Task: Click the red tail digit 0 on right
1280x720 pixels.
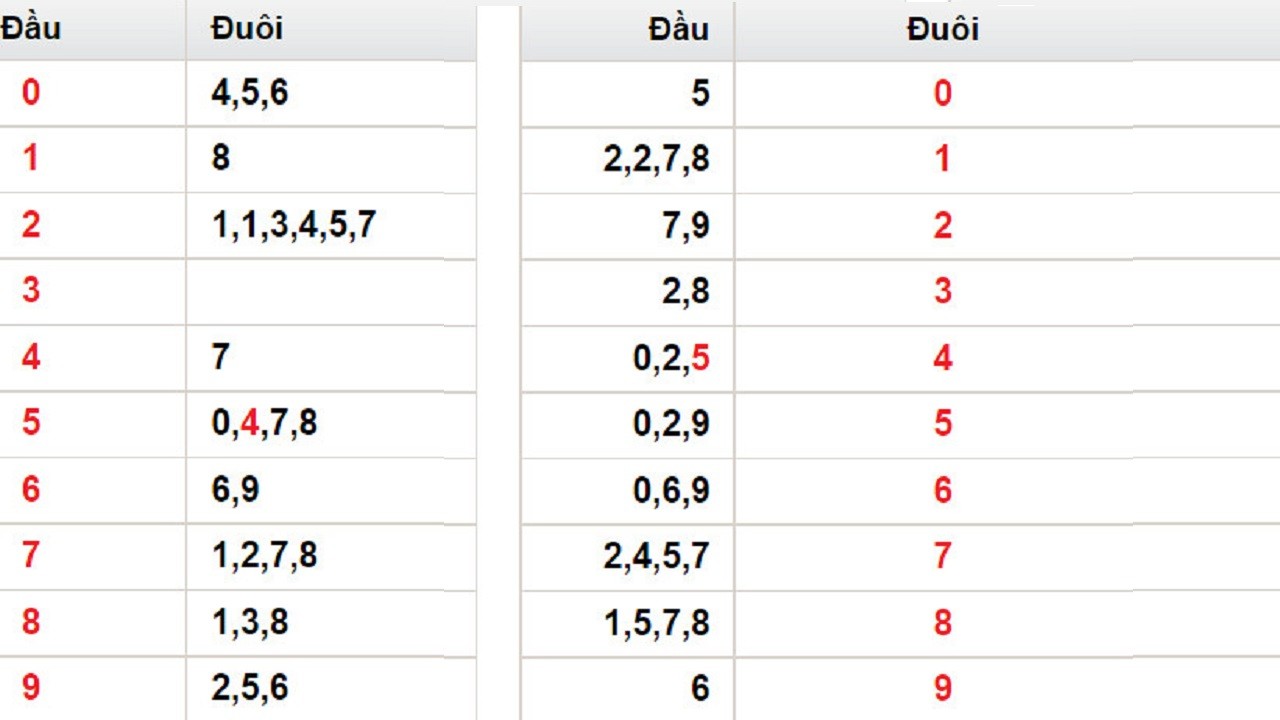Action: point(942,94)
